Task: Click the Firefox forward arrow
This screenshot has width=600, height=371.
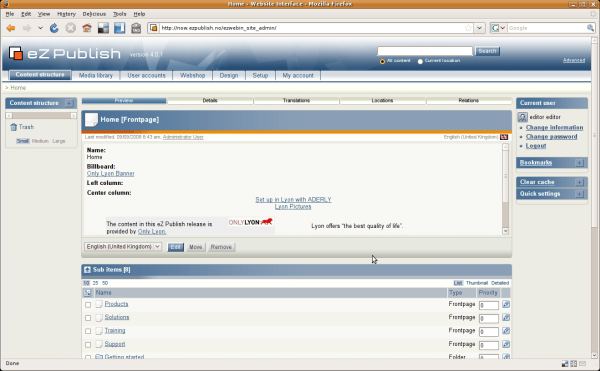Action: pos(27,28)
